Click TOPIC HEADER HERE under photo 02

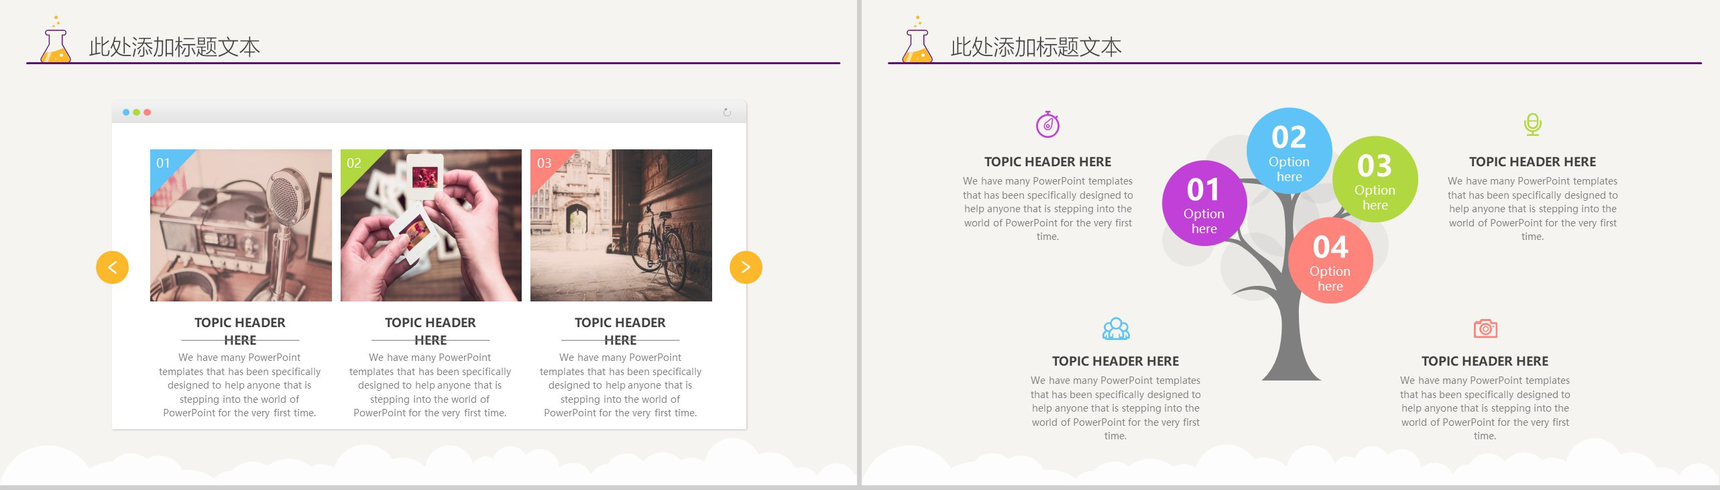click(430, 331)
